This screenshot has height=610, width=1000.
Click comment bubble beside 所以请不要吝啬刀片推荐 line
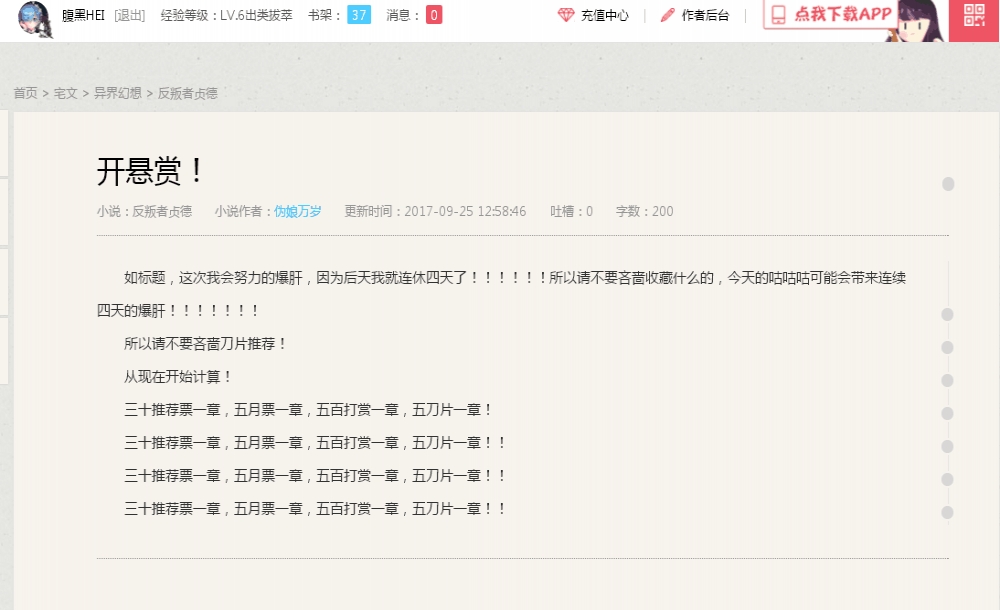coord(948,347)
